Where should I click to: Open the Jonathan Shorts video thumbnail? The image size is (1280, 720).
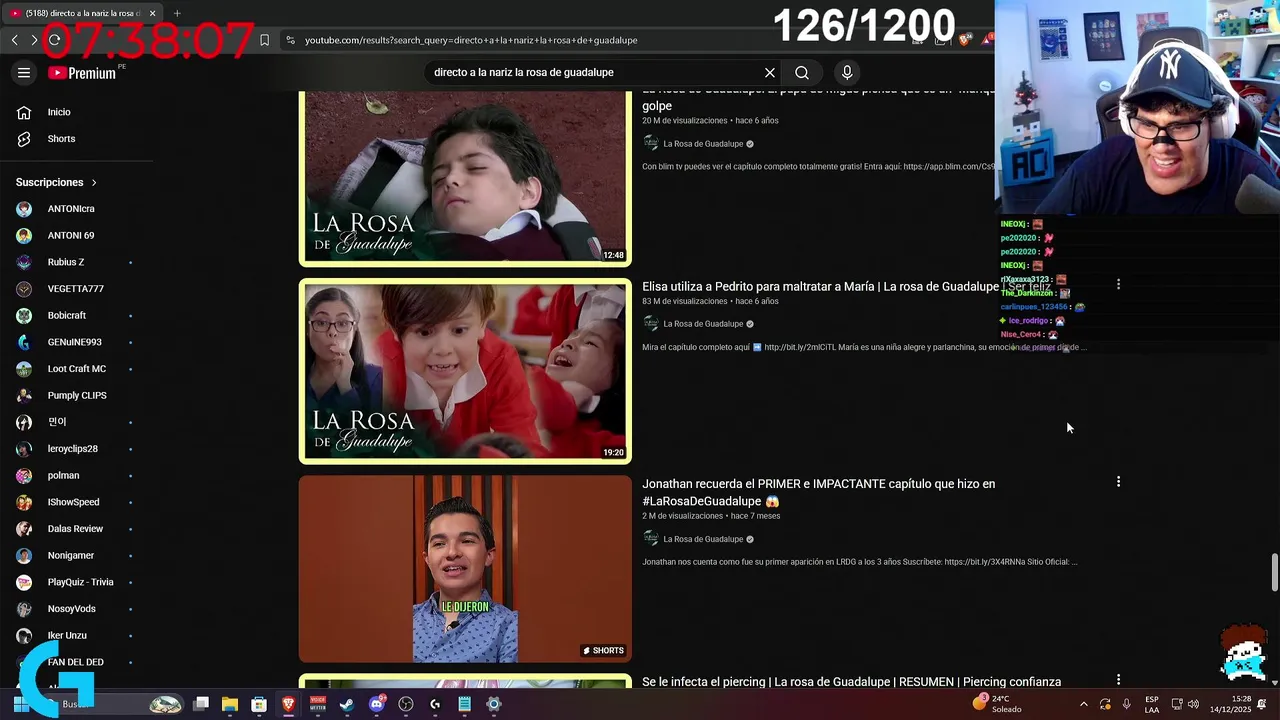coord(465,569)
